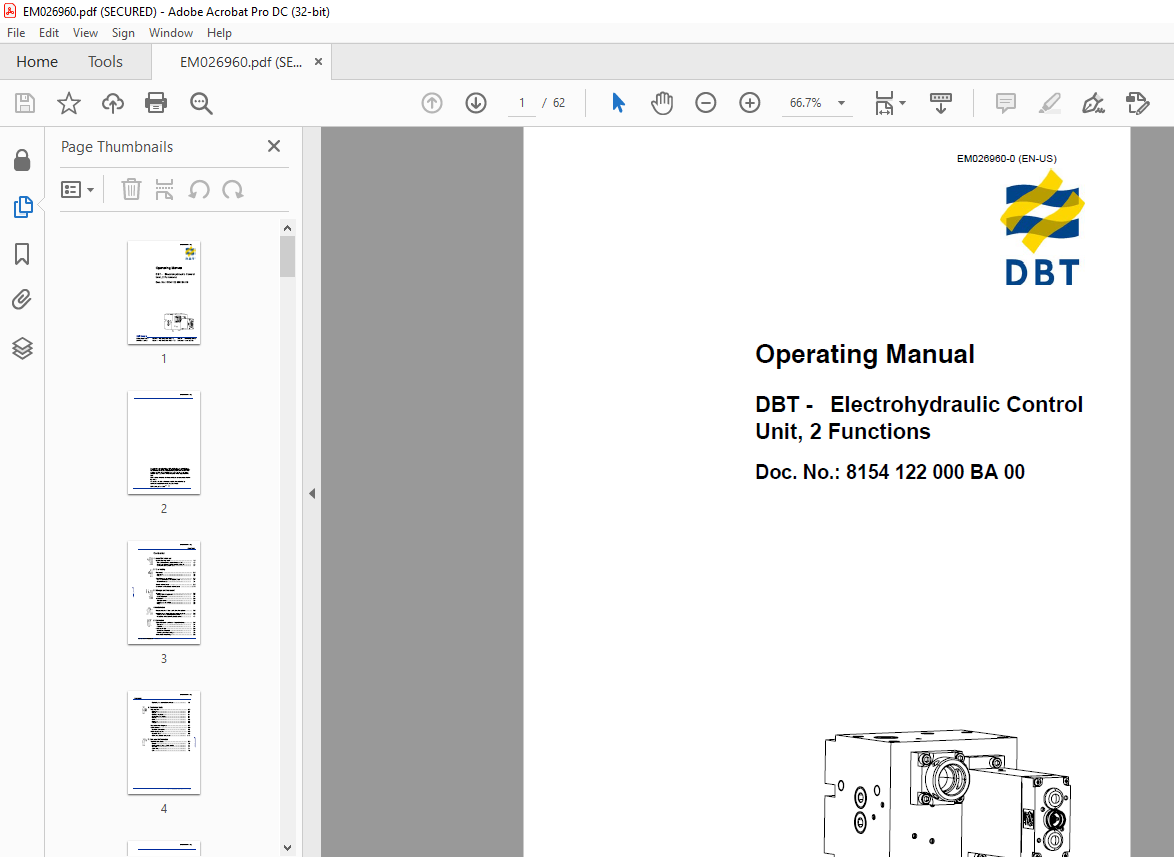Toggle the Page Thumbnails panel button
1174x857 pixels.
coord(22,207)
